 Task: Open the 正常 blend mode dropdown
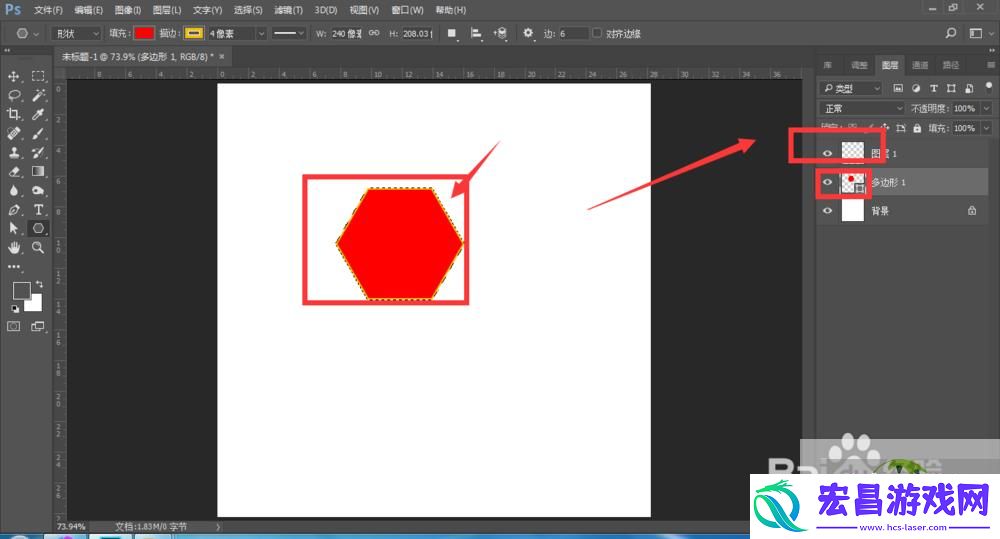pyautogui.click(x=862, y=108)
